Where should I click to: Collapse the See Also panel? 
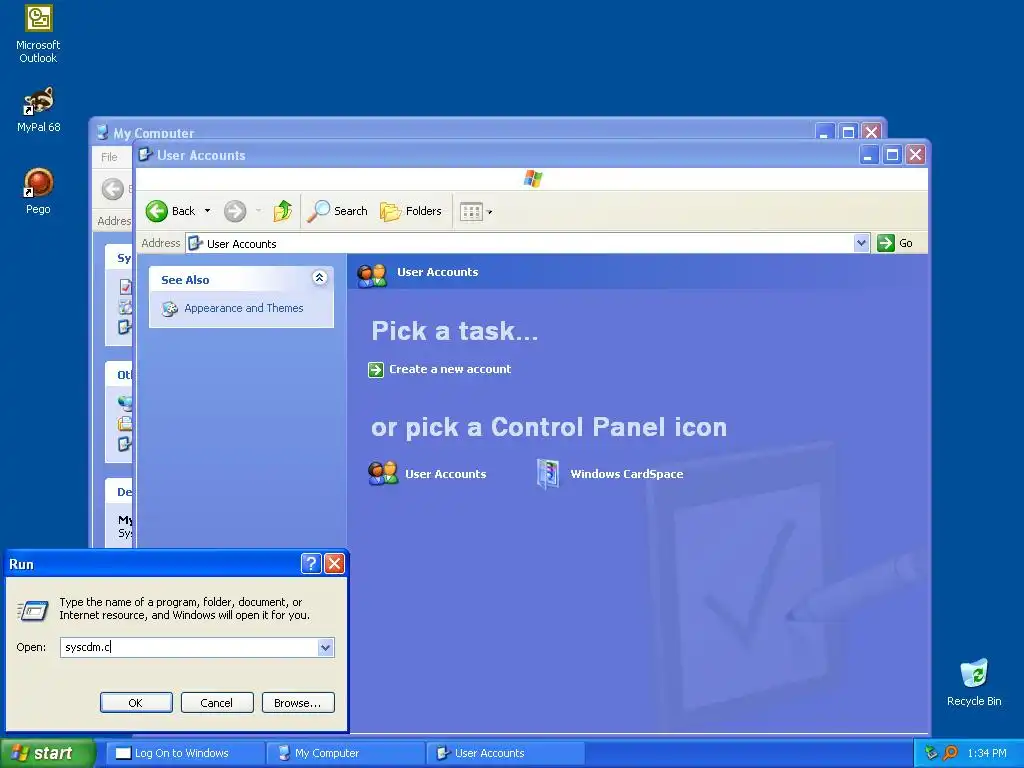[x=319, y=278]
